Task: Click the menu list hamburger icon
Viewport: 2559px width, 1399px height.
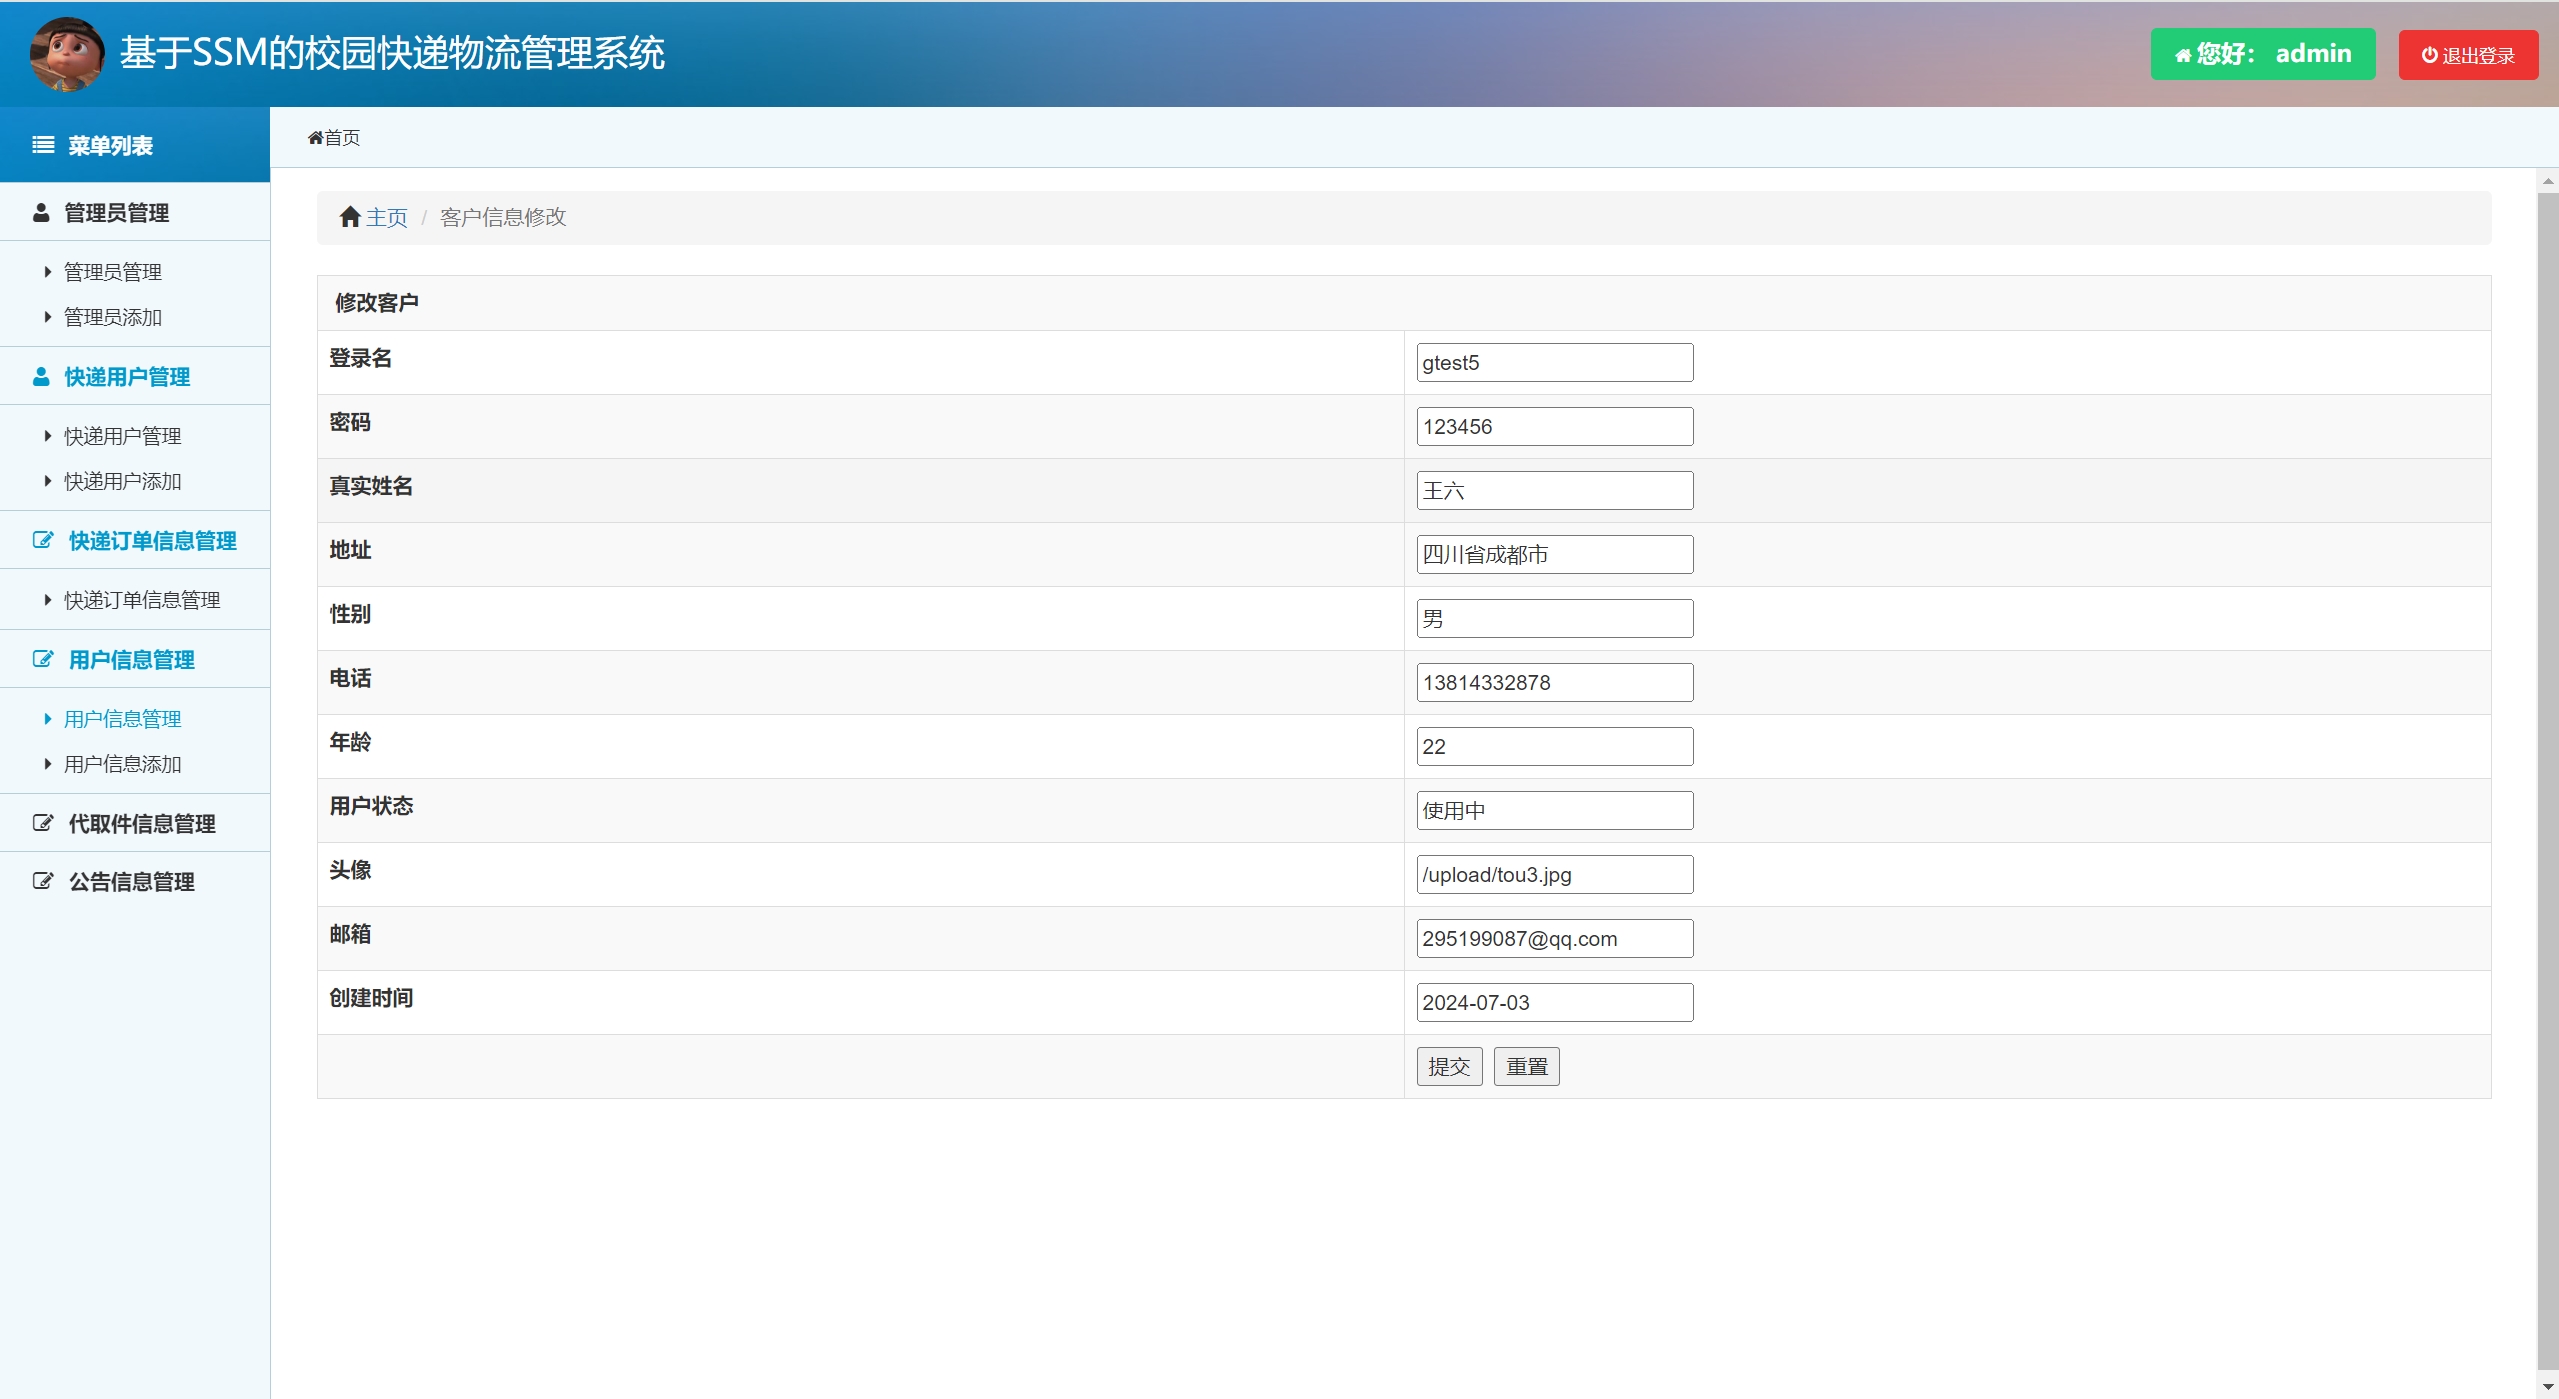Action: (43, 146)
